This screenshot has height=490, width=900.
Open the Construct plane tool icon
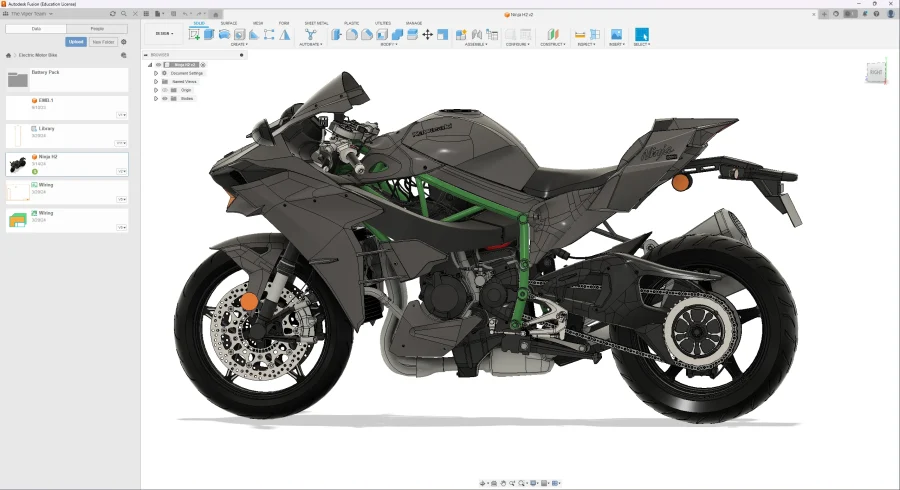[x=553, y=35]
